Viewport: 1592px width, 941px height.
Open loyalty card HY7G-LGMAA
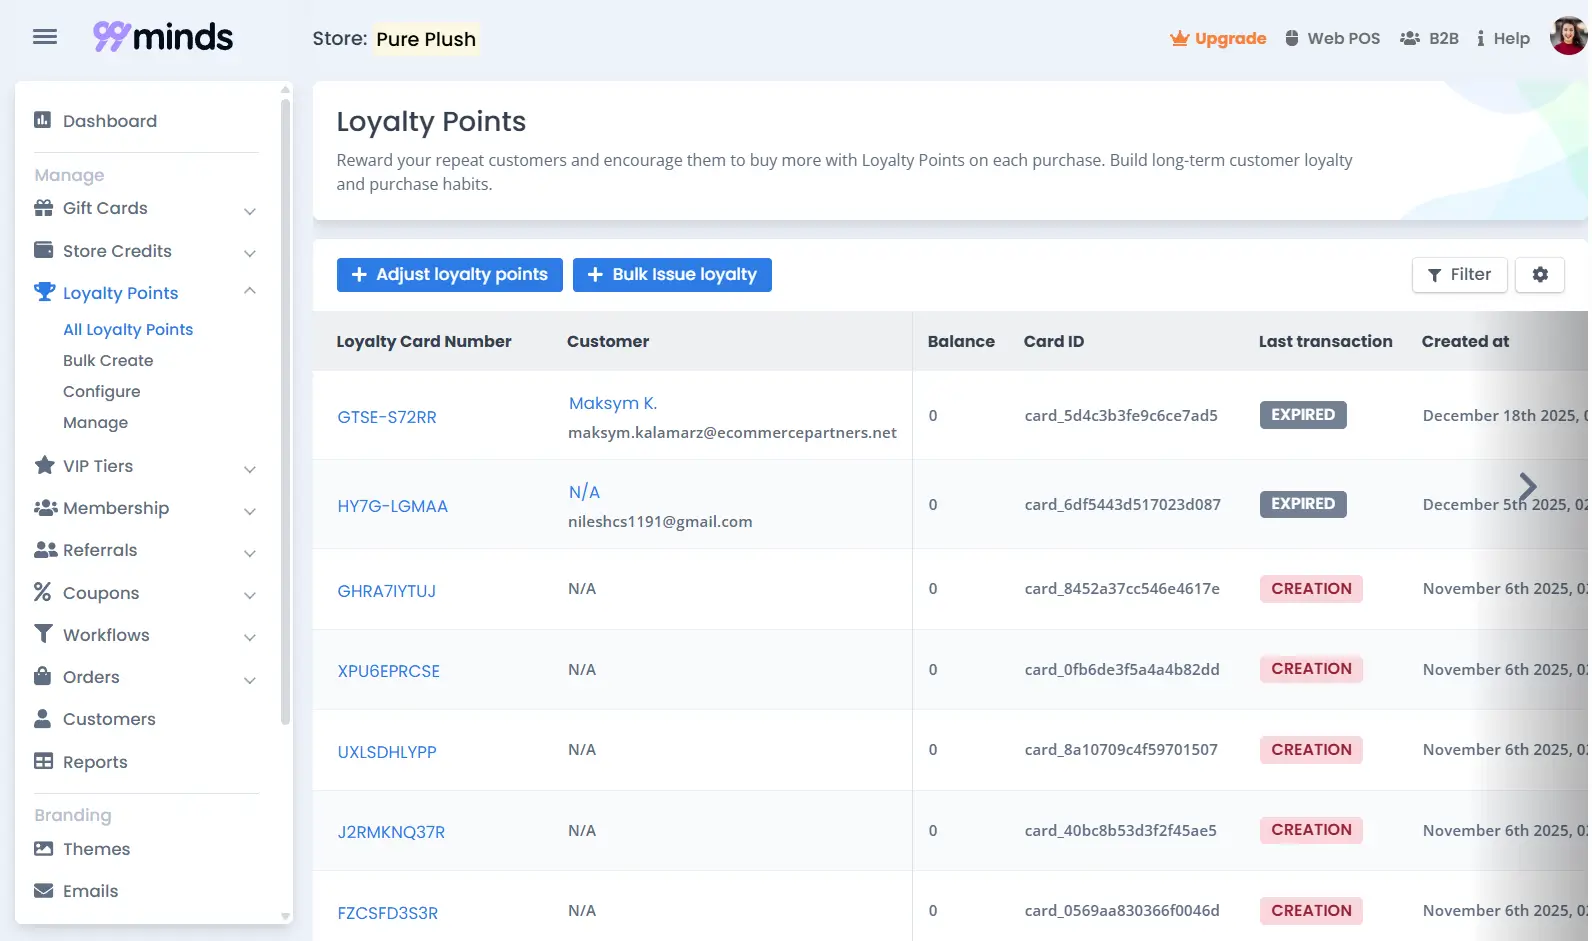click(x=392, y=506)
